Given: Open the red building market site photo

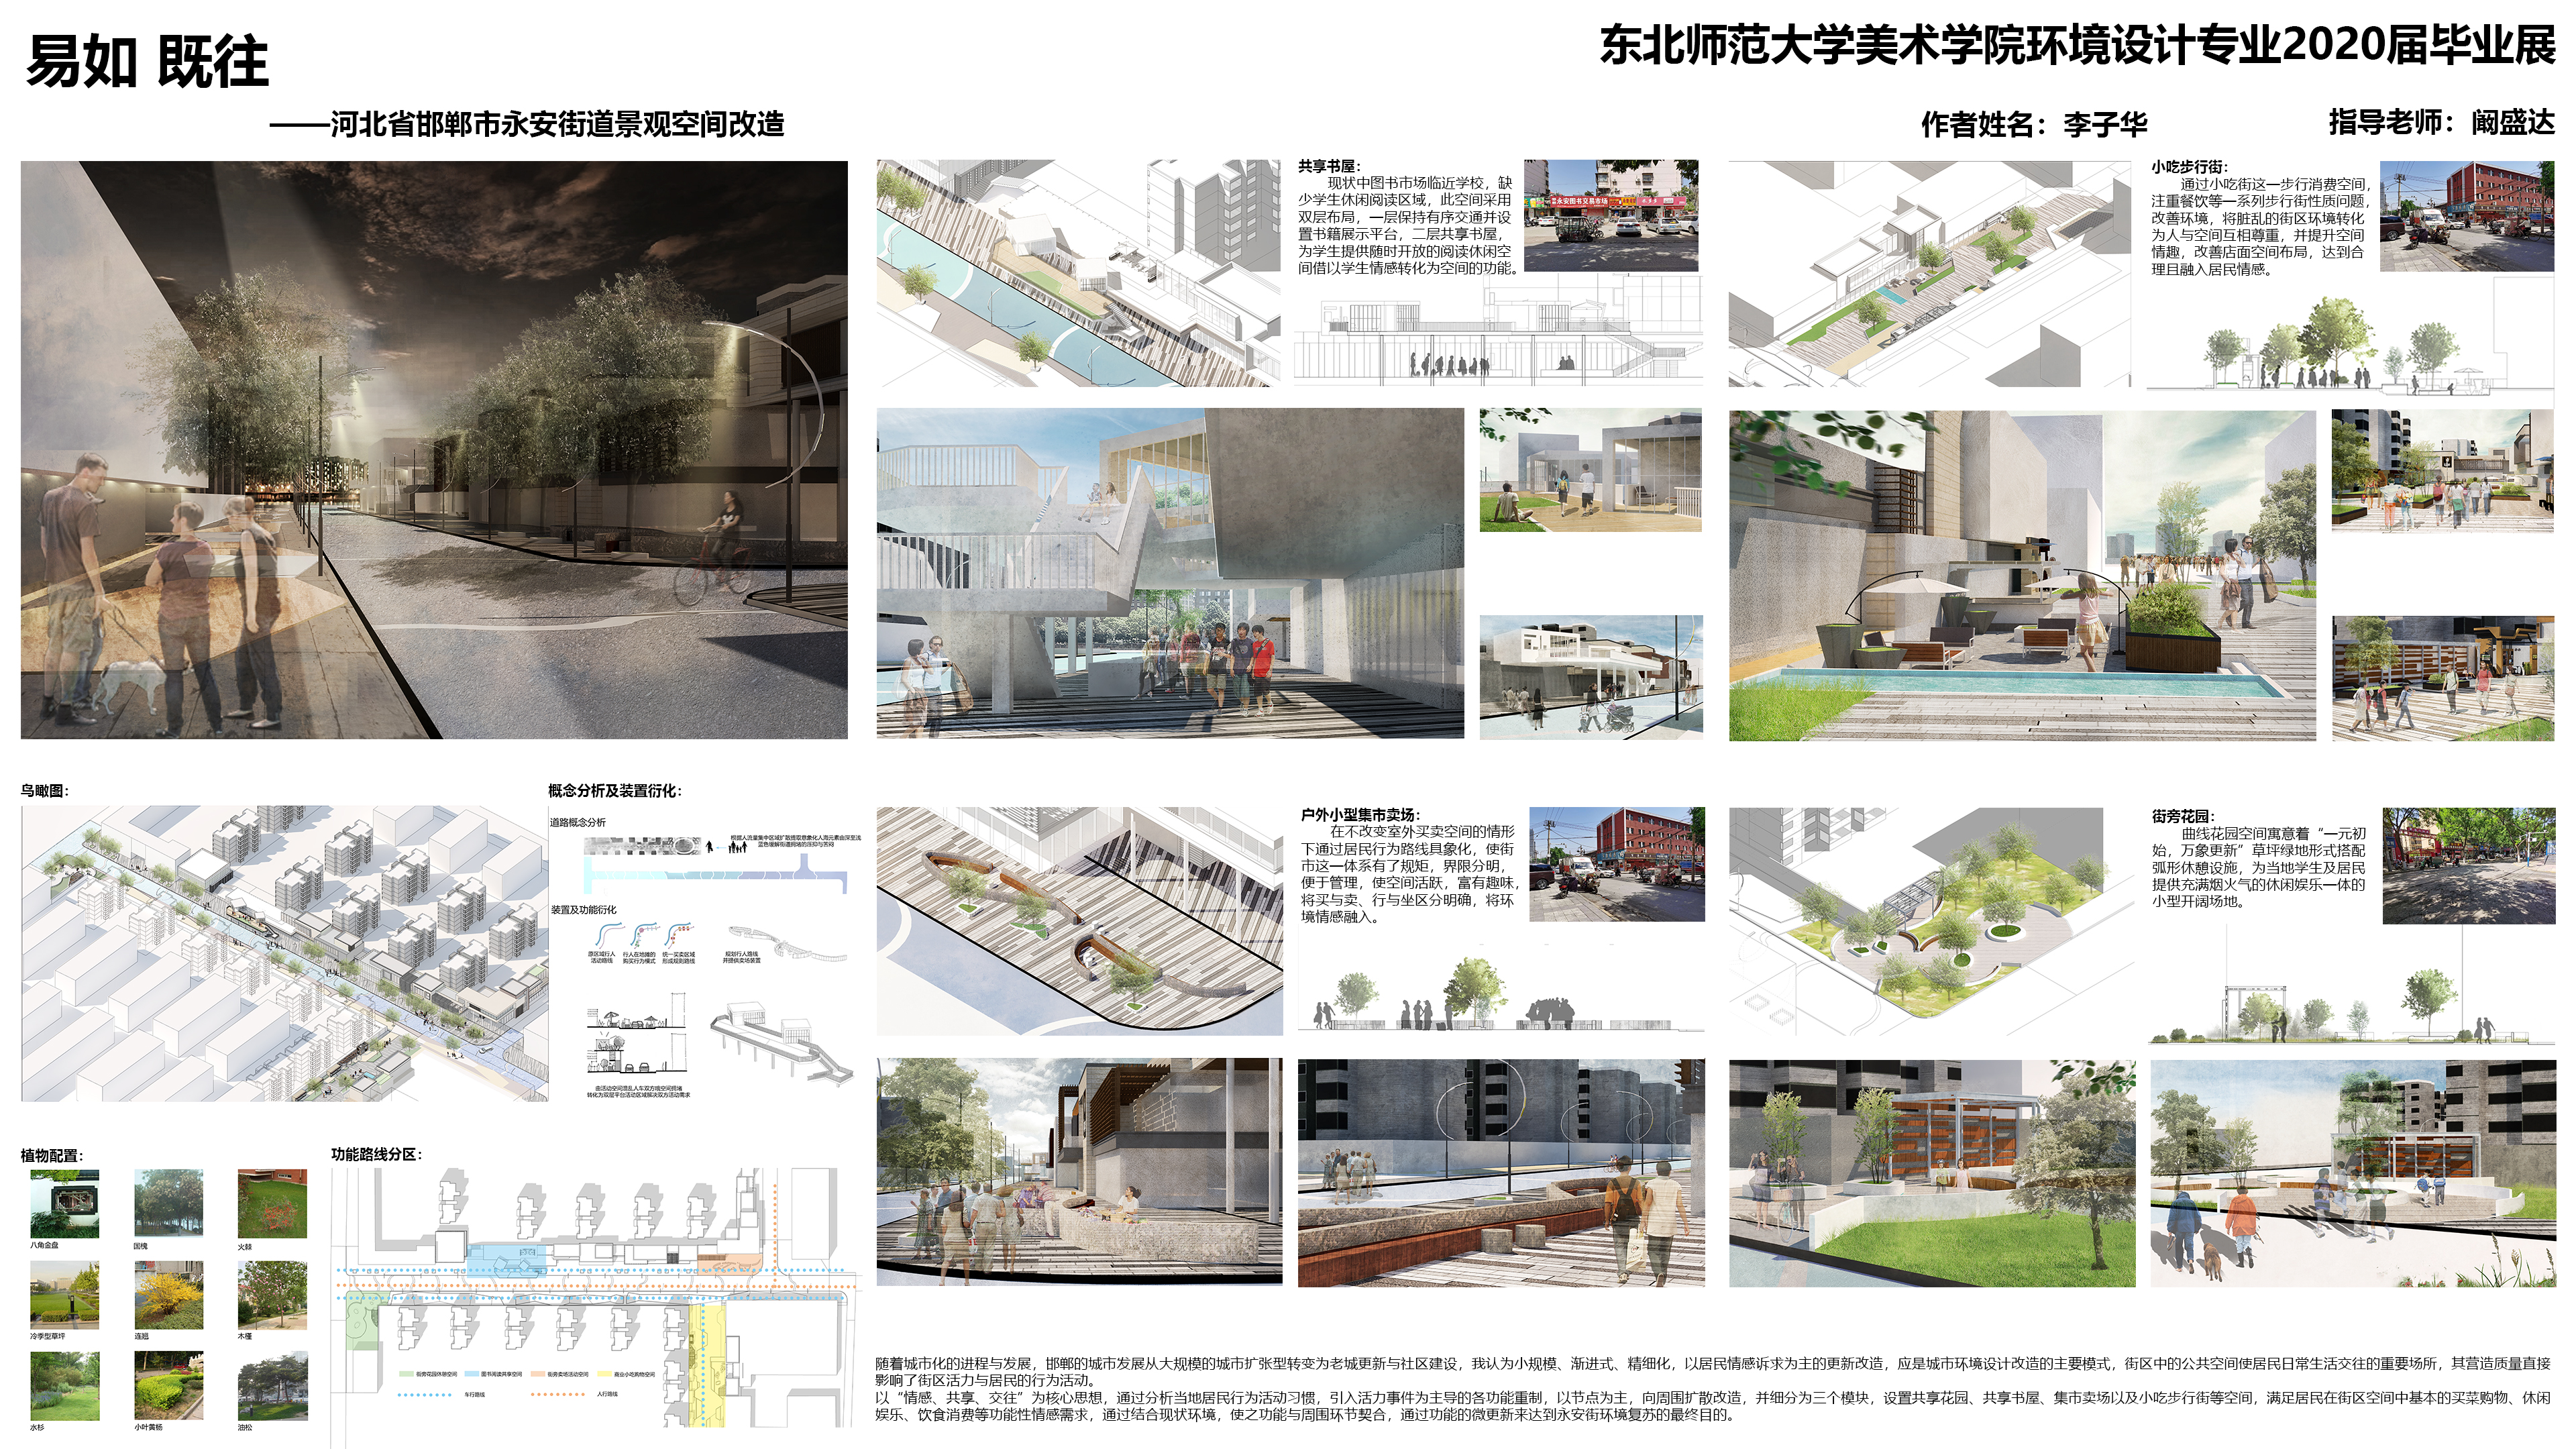Looking at the screenshot, I should 1617,864.
